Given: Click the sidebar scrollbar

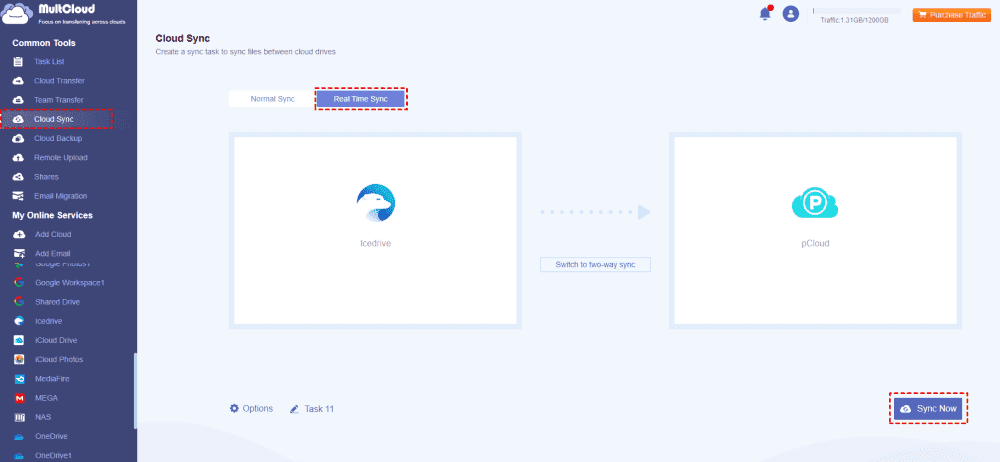Looking at the screenshot, I should (135, 391).
